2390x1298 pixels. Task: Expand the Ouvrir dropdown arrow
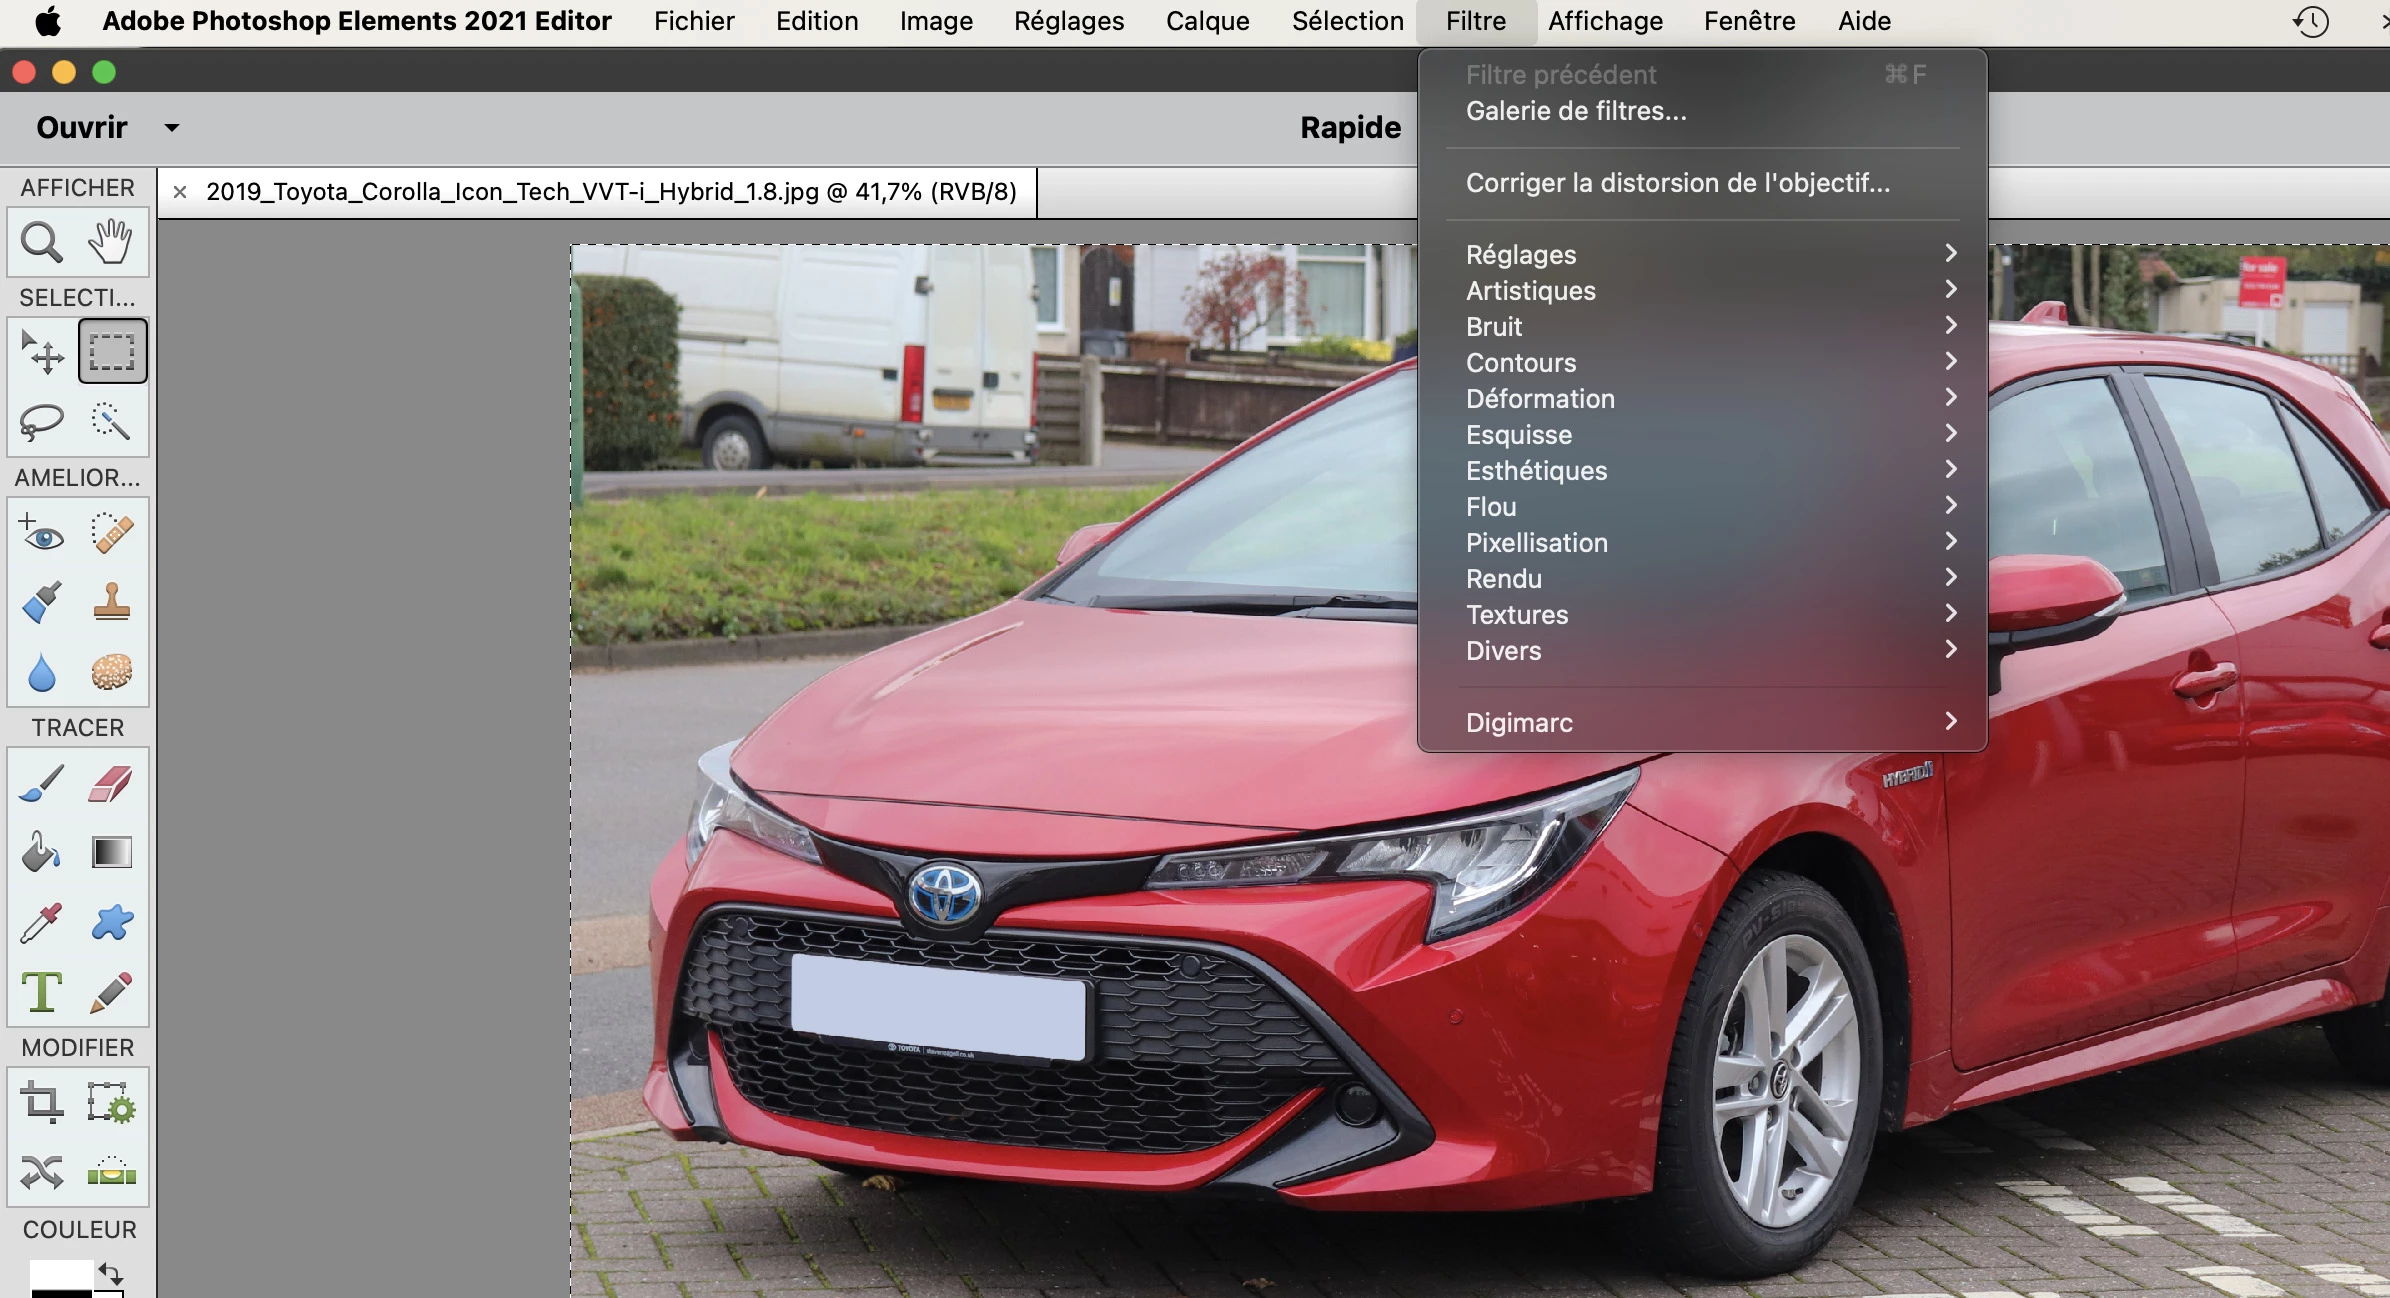172,128
